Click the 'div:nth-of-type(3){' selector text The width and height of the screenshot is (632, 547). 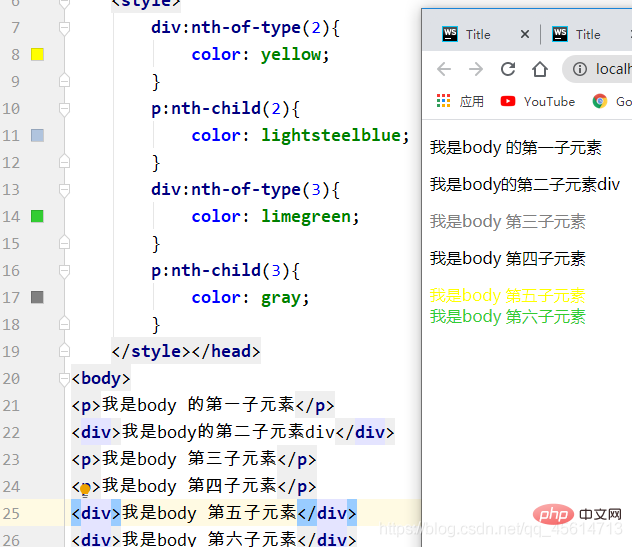pos(245,190)
